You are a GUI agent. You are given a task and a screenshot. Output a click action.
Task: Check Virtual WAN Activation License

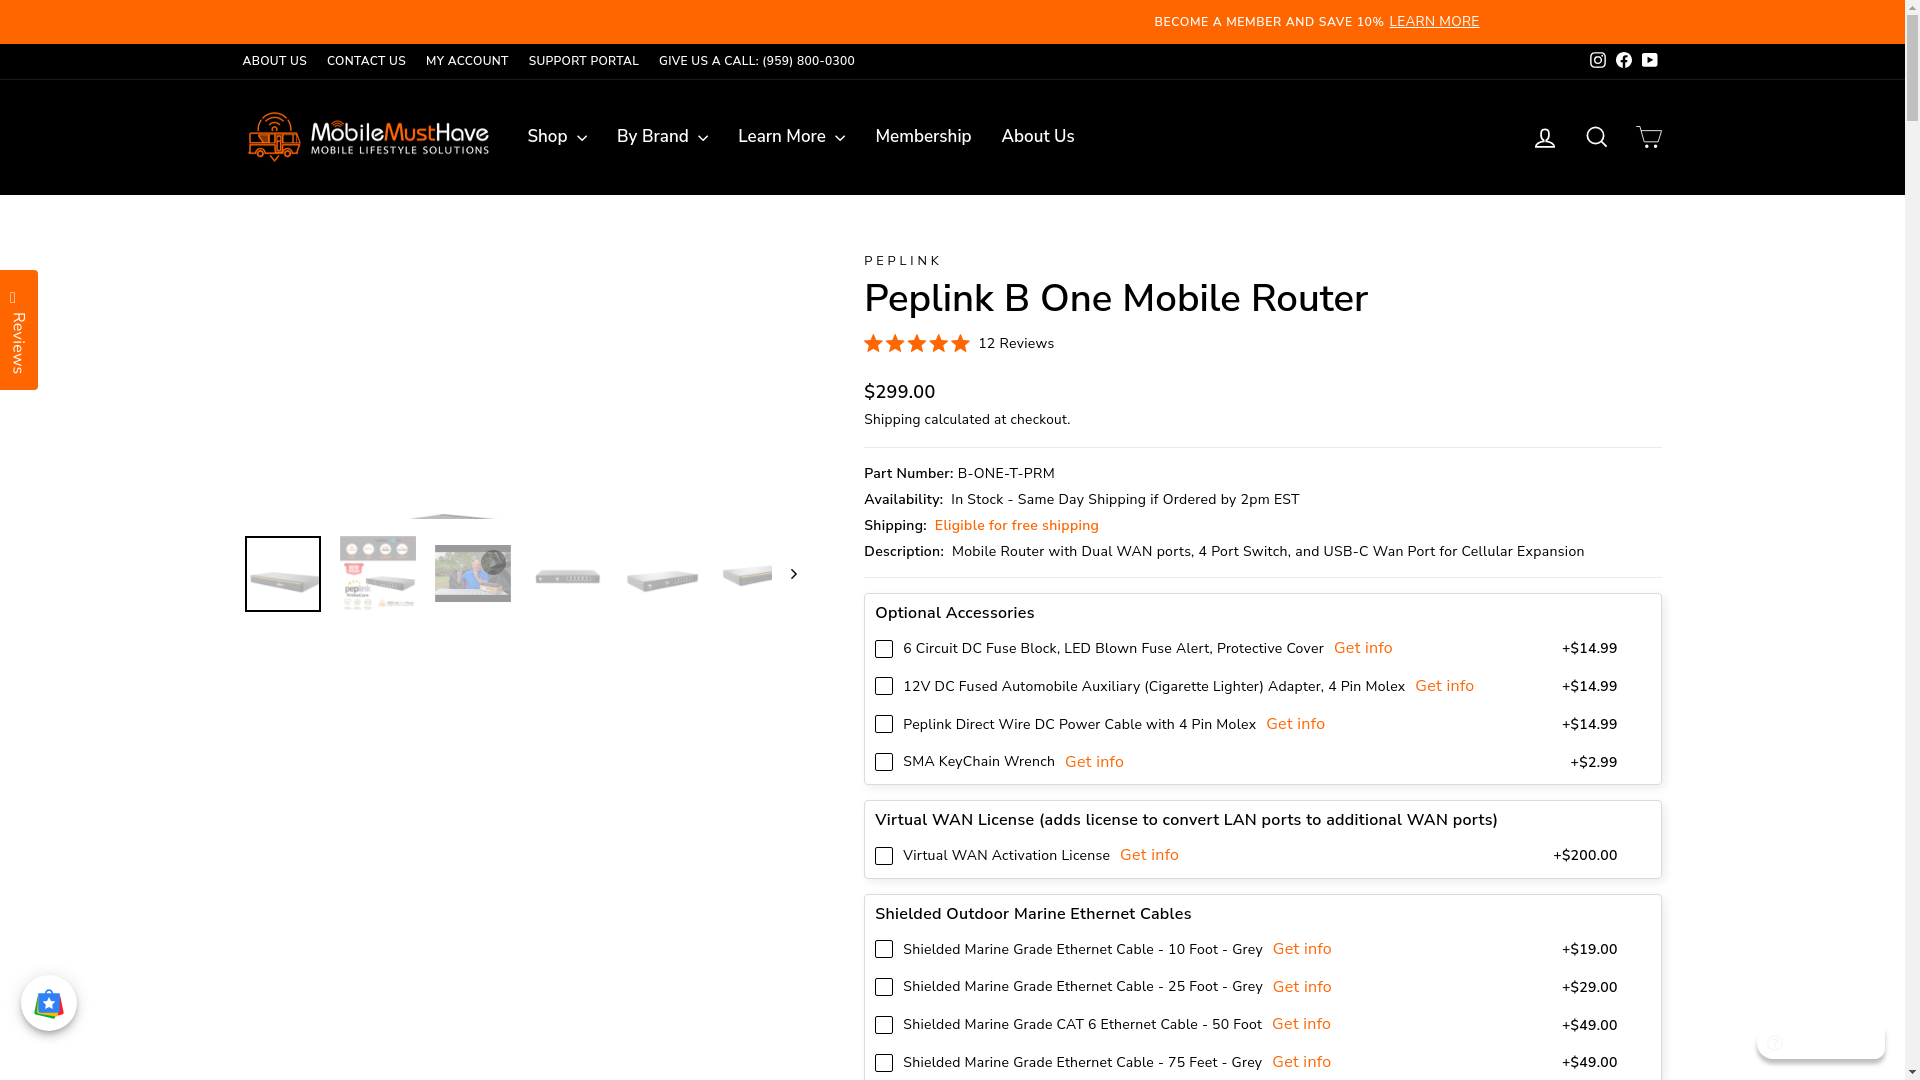(884, 856)
